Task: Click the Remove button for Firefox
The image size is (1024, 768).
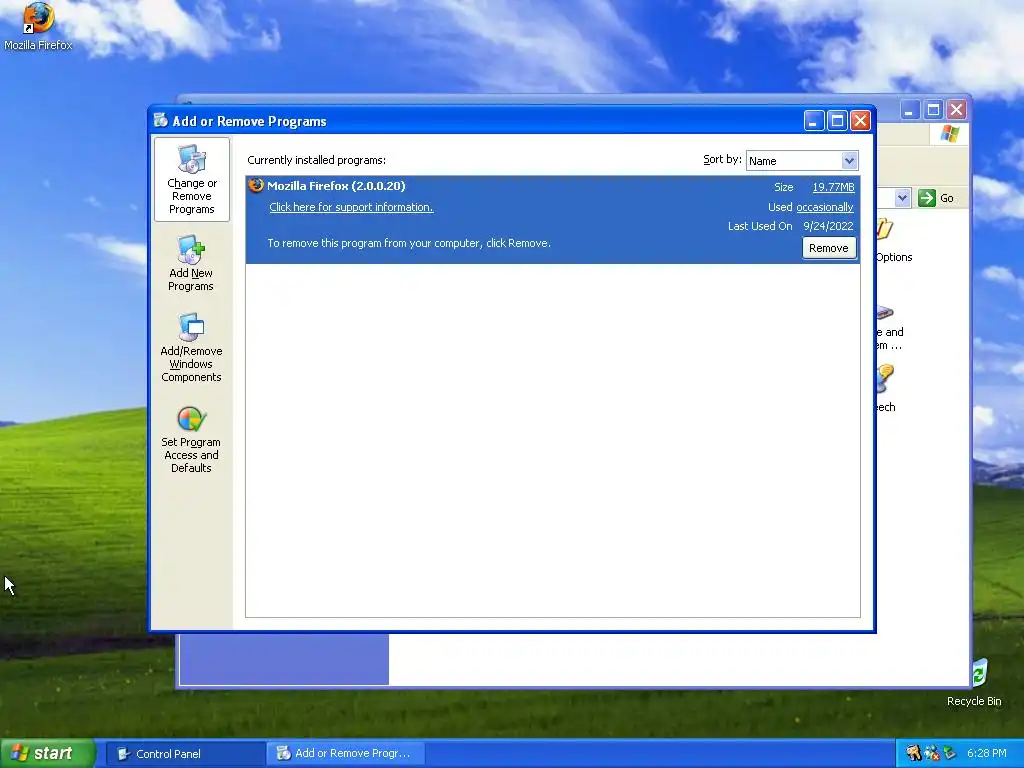Action: 828,248
